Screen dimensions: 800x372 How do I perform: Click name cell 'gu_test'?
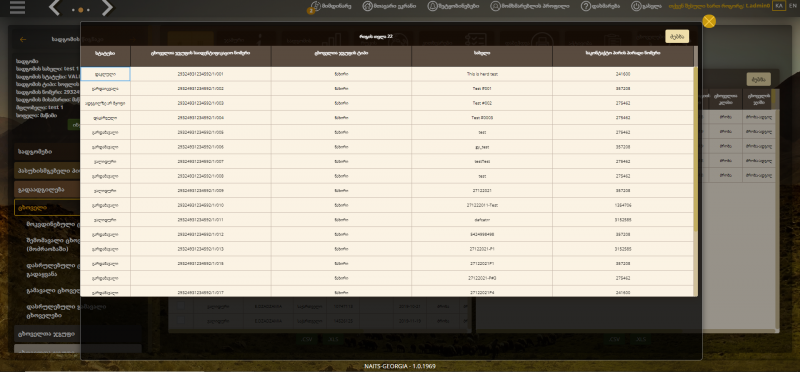click(x=482, y=147)
